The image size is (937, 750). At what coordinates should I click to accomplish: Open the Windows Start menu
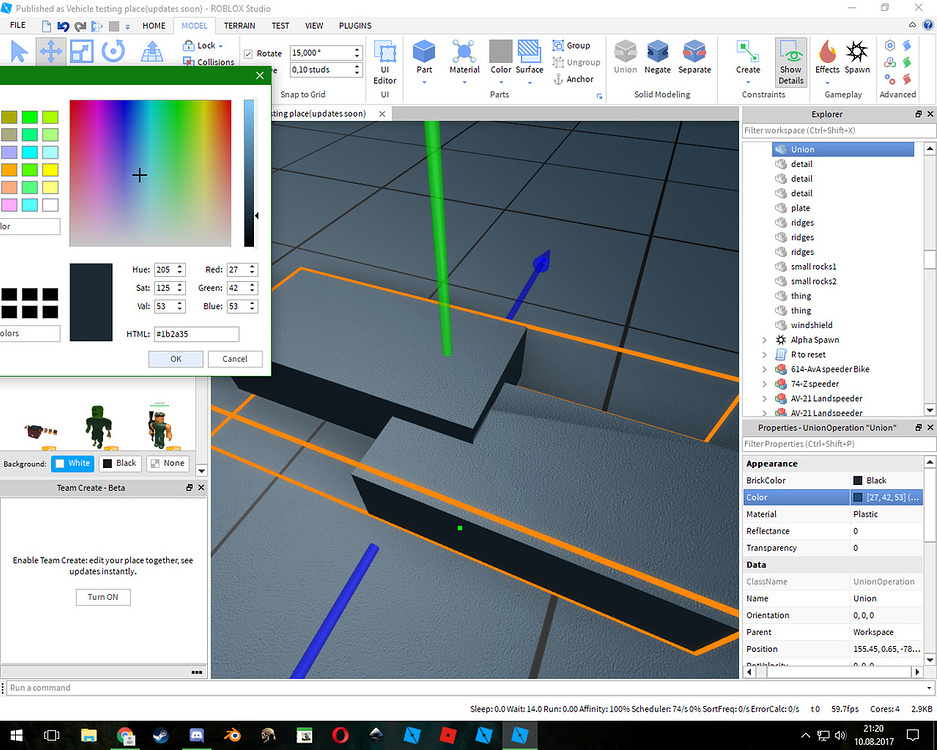[16, 735]
